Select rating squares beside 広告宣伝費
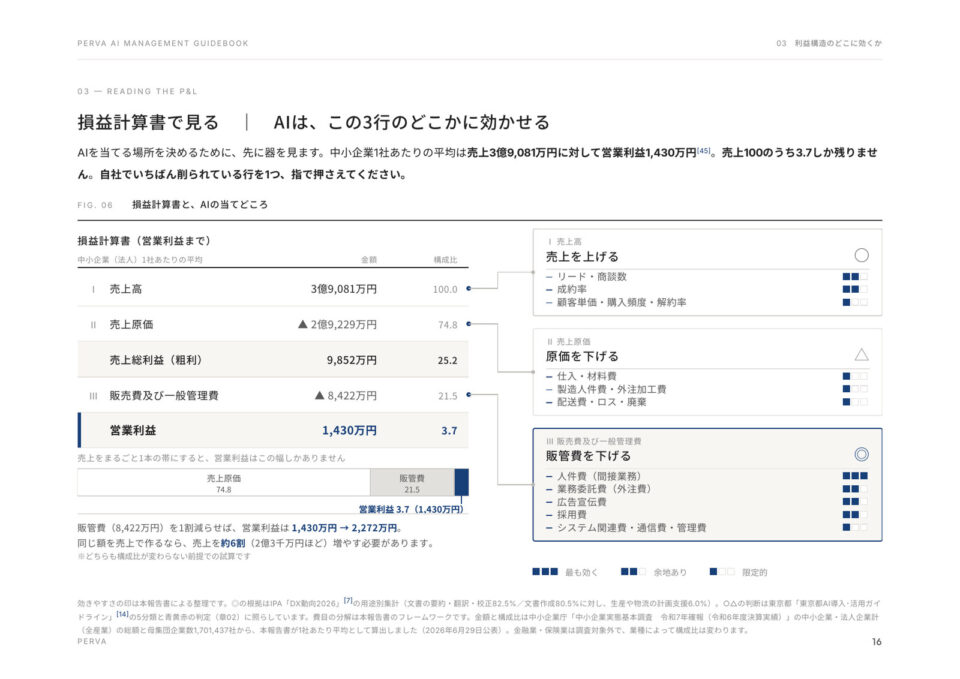 coord(855,502)
